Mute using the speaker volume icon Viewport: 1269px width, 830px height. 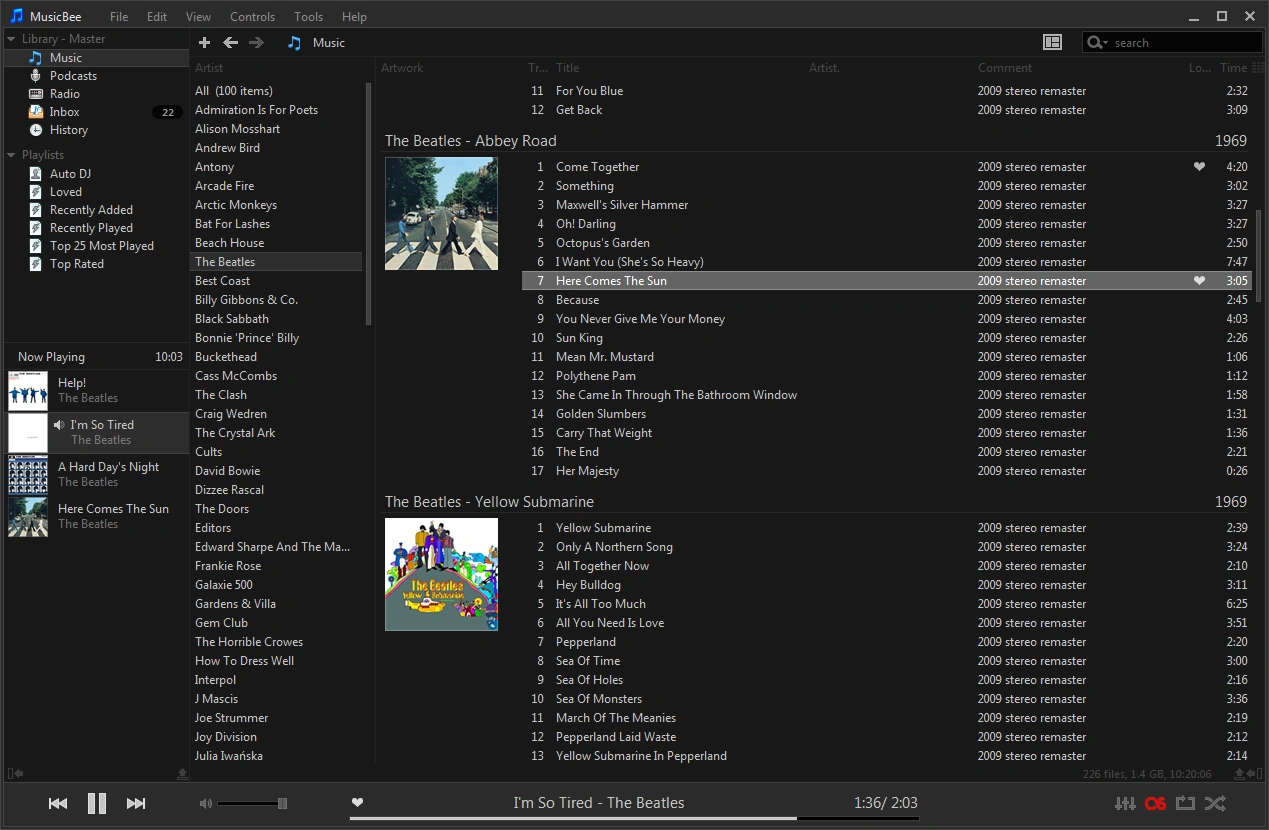click(206, 803)
